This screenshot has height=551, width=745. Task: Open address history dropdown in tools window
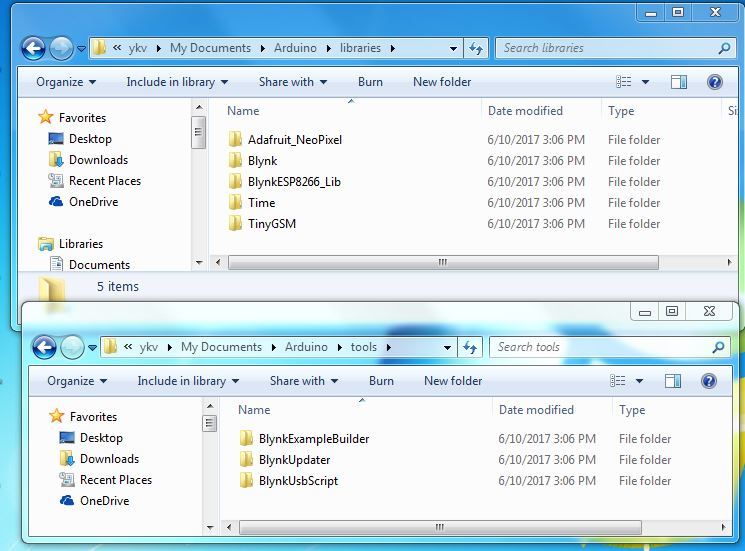point(447,348)
